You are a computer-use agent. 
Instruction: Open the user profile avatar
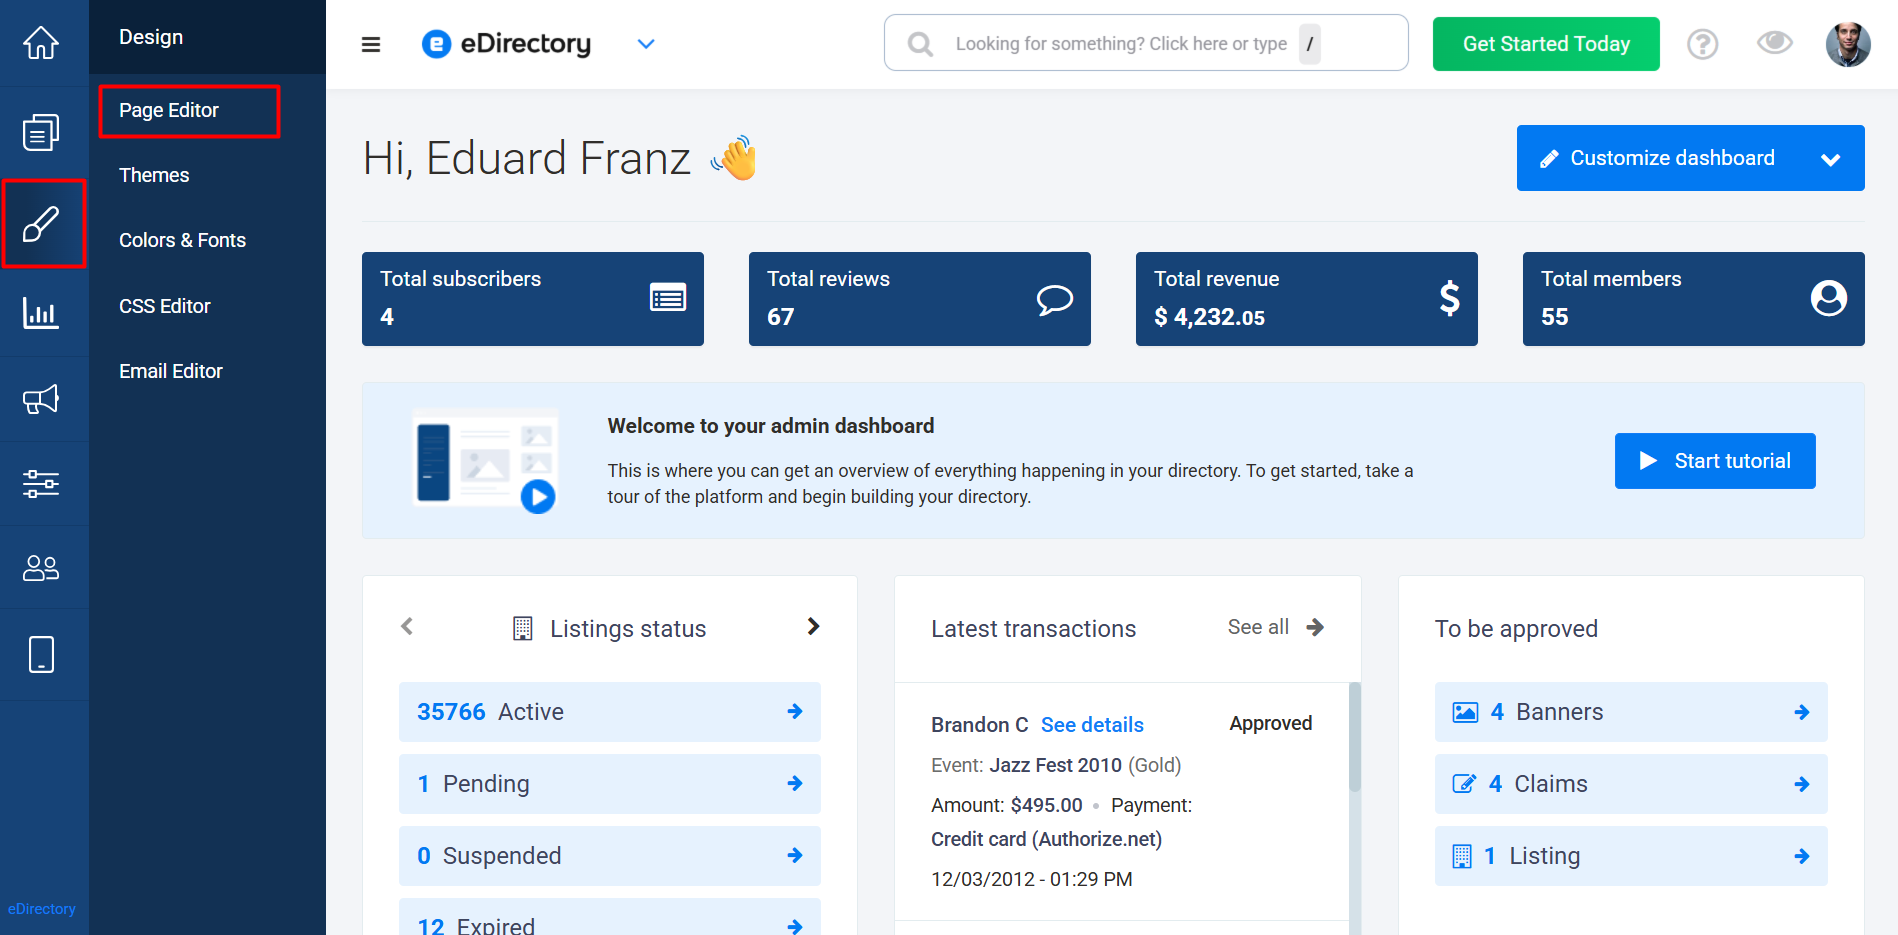[x=1848, y=44]
